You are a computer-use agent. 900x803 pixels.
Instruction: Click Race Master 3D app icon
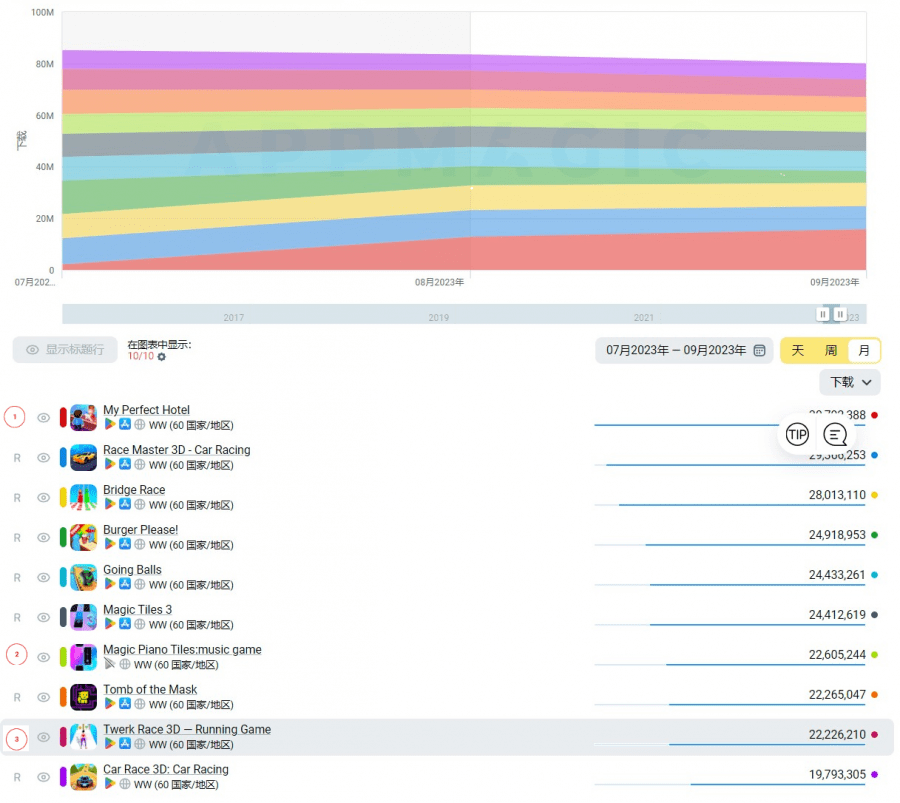coord(84,458)
